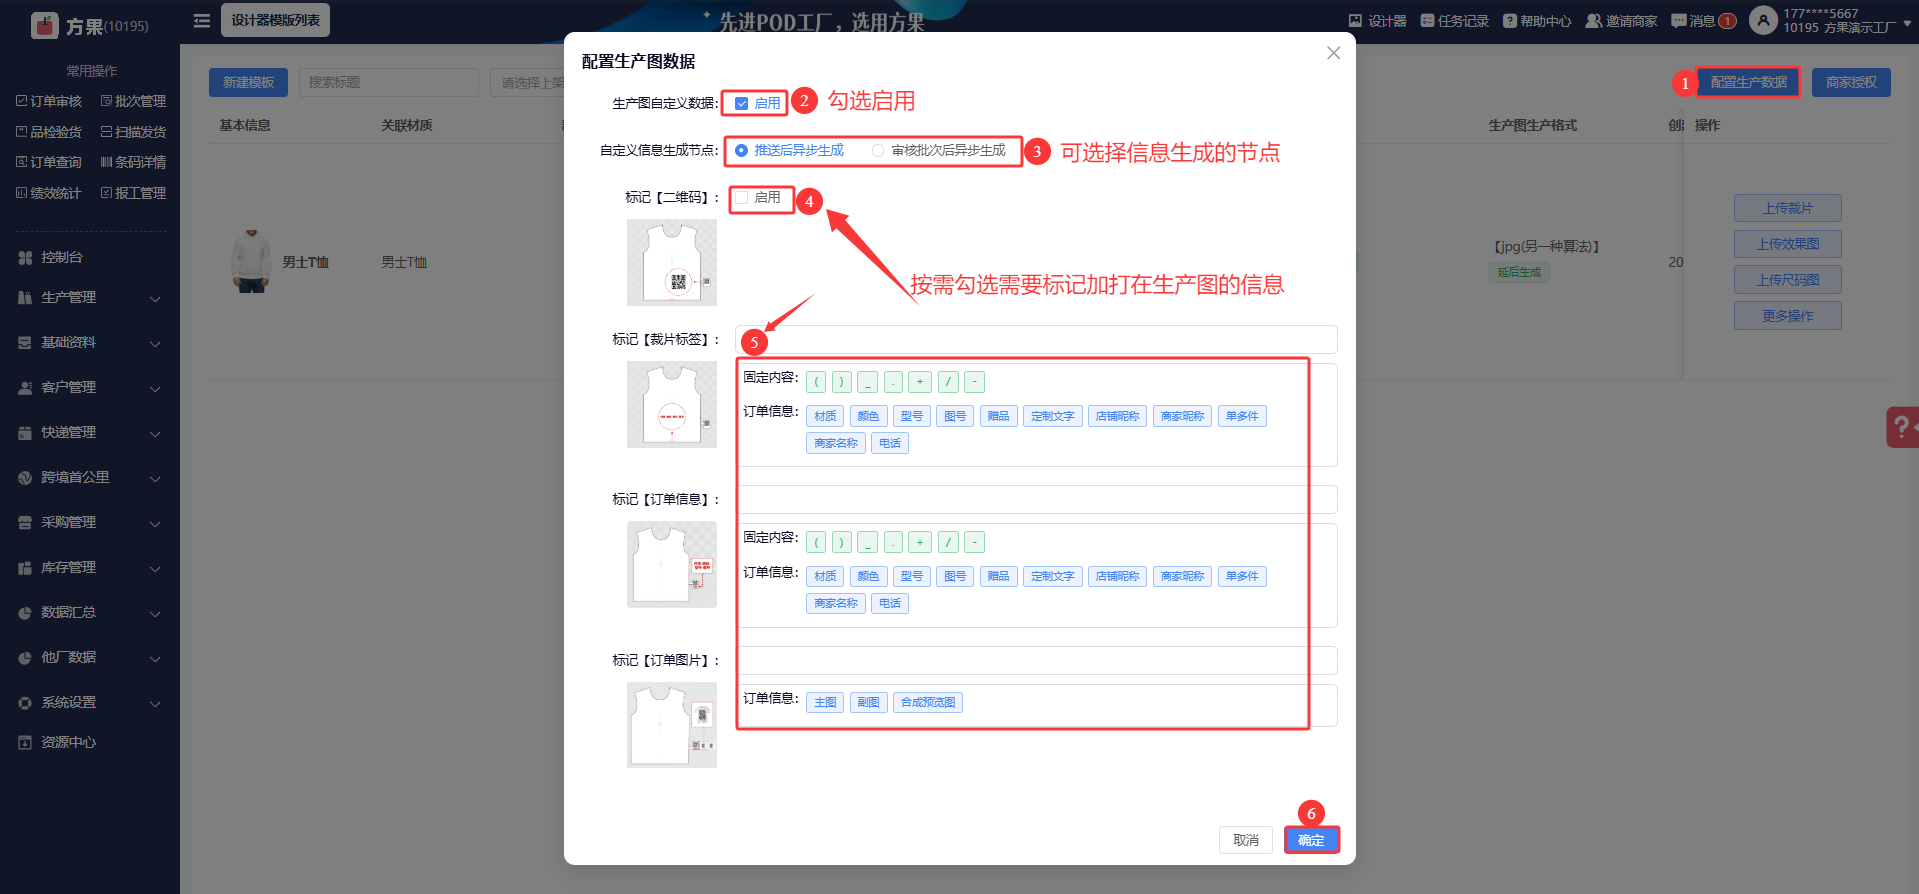Expand 系统设置 sidebar section

(90, 702)
